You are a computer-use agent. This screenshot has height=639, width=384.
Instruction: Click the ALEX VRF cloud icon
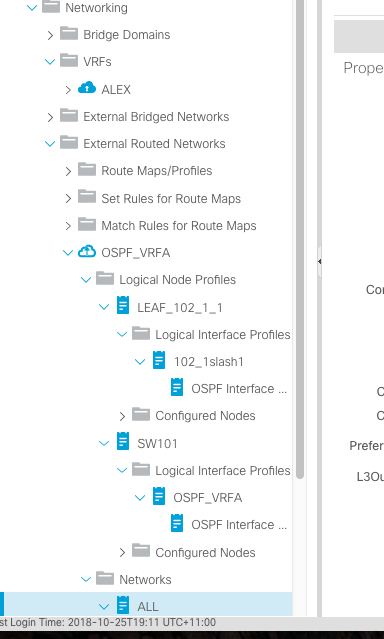(87, 88)
